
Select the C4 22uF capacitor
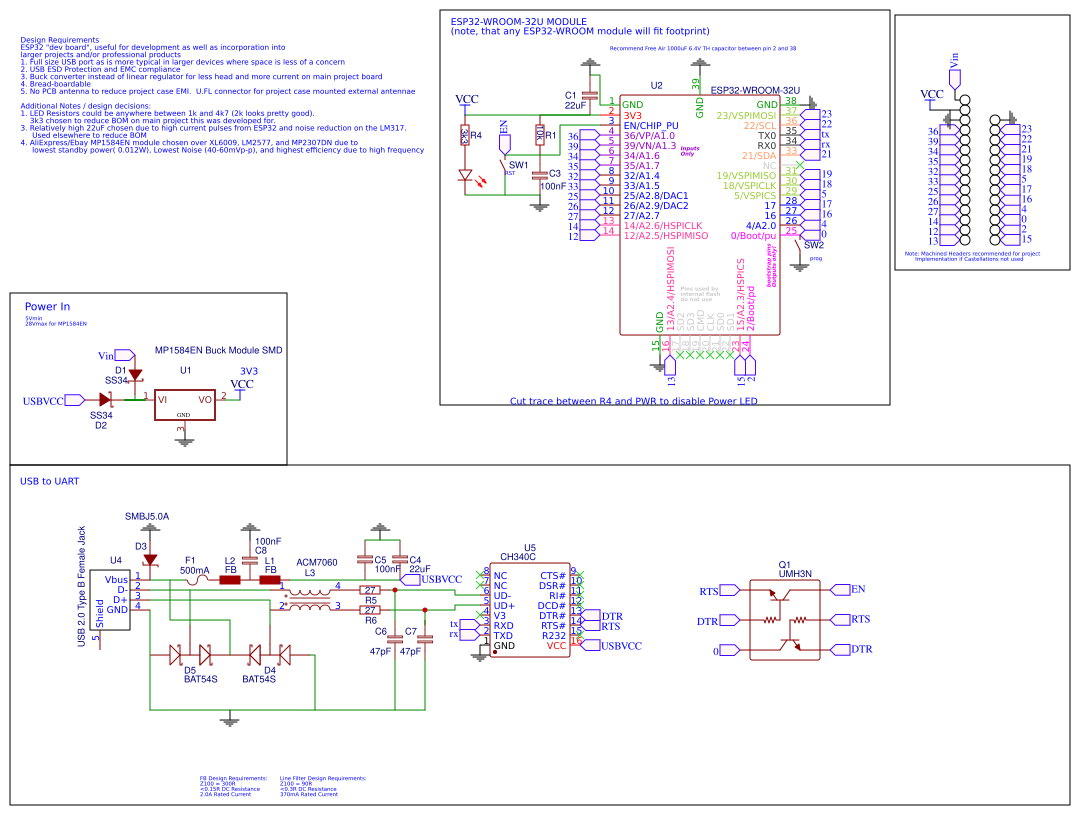point(399,559)
